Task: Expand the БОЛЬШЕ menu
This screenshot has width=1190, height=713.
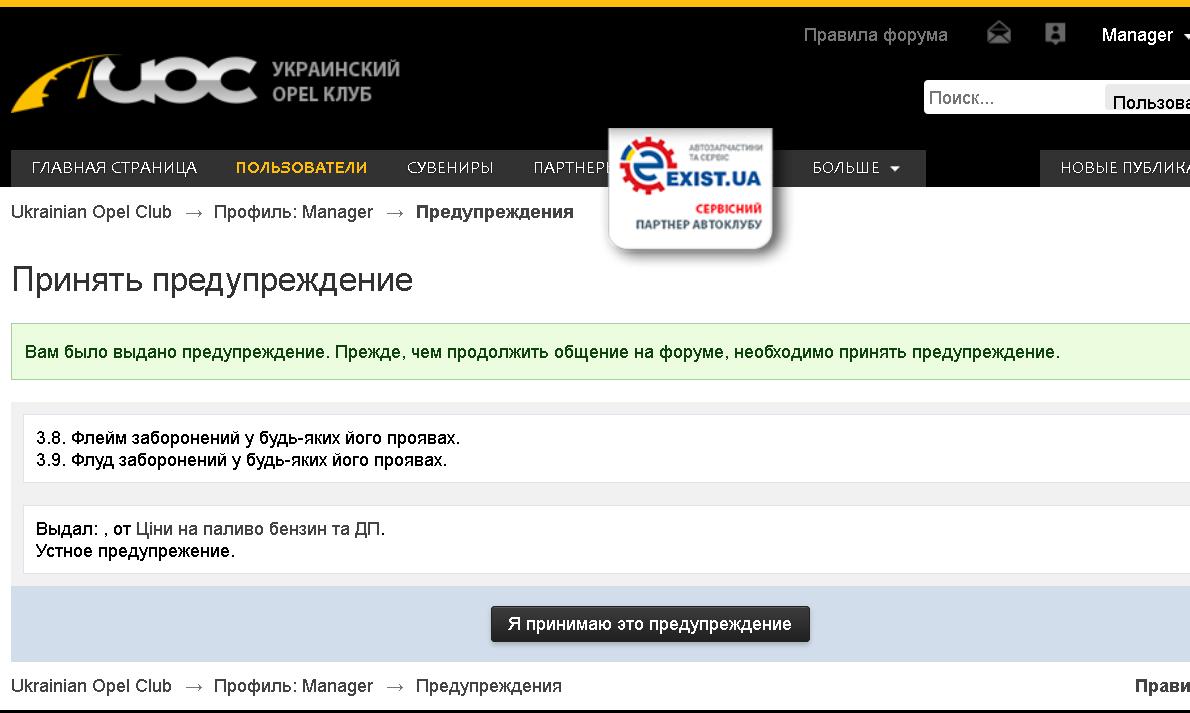Action: 856,168
